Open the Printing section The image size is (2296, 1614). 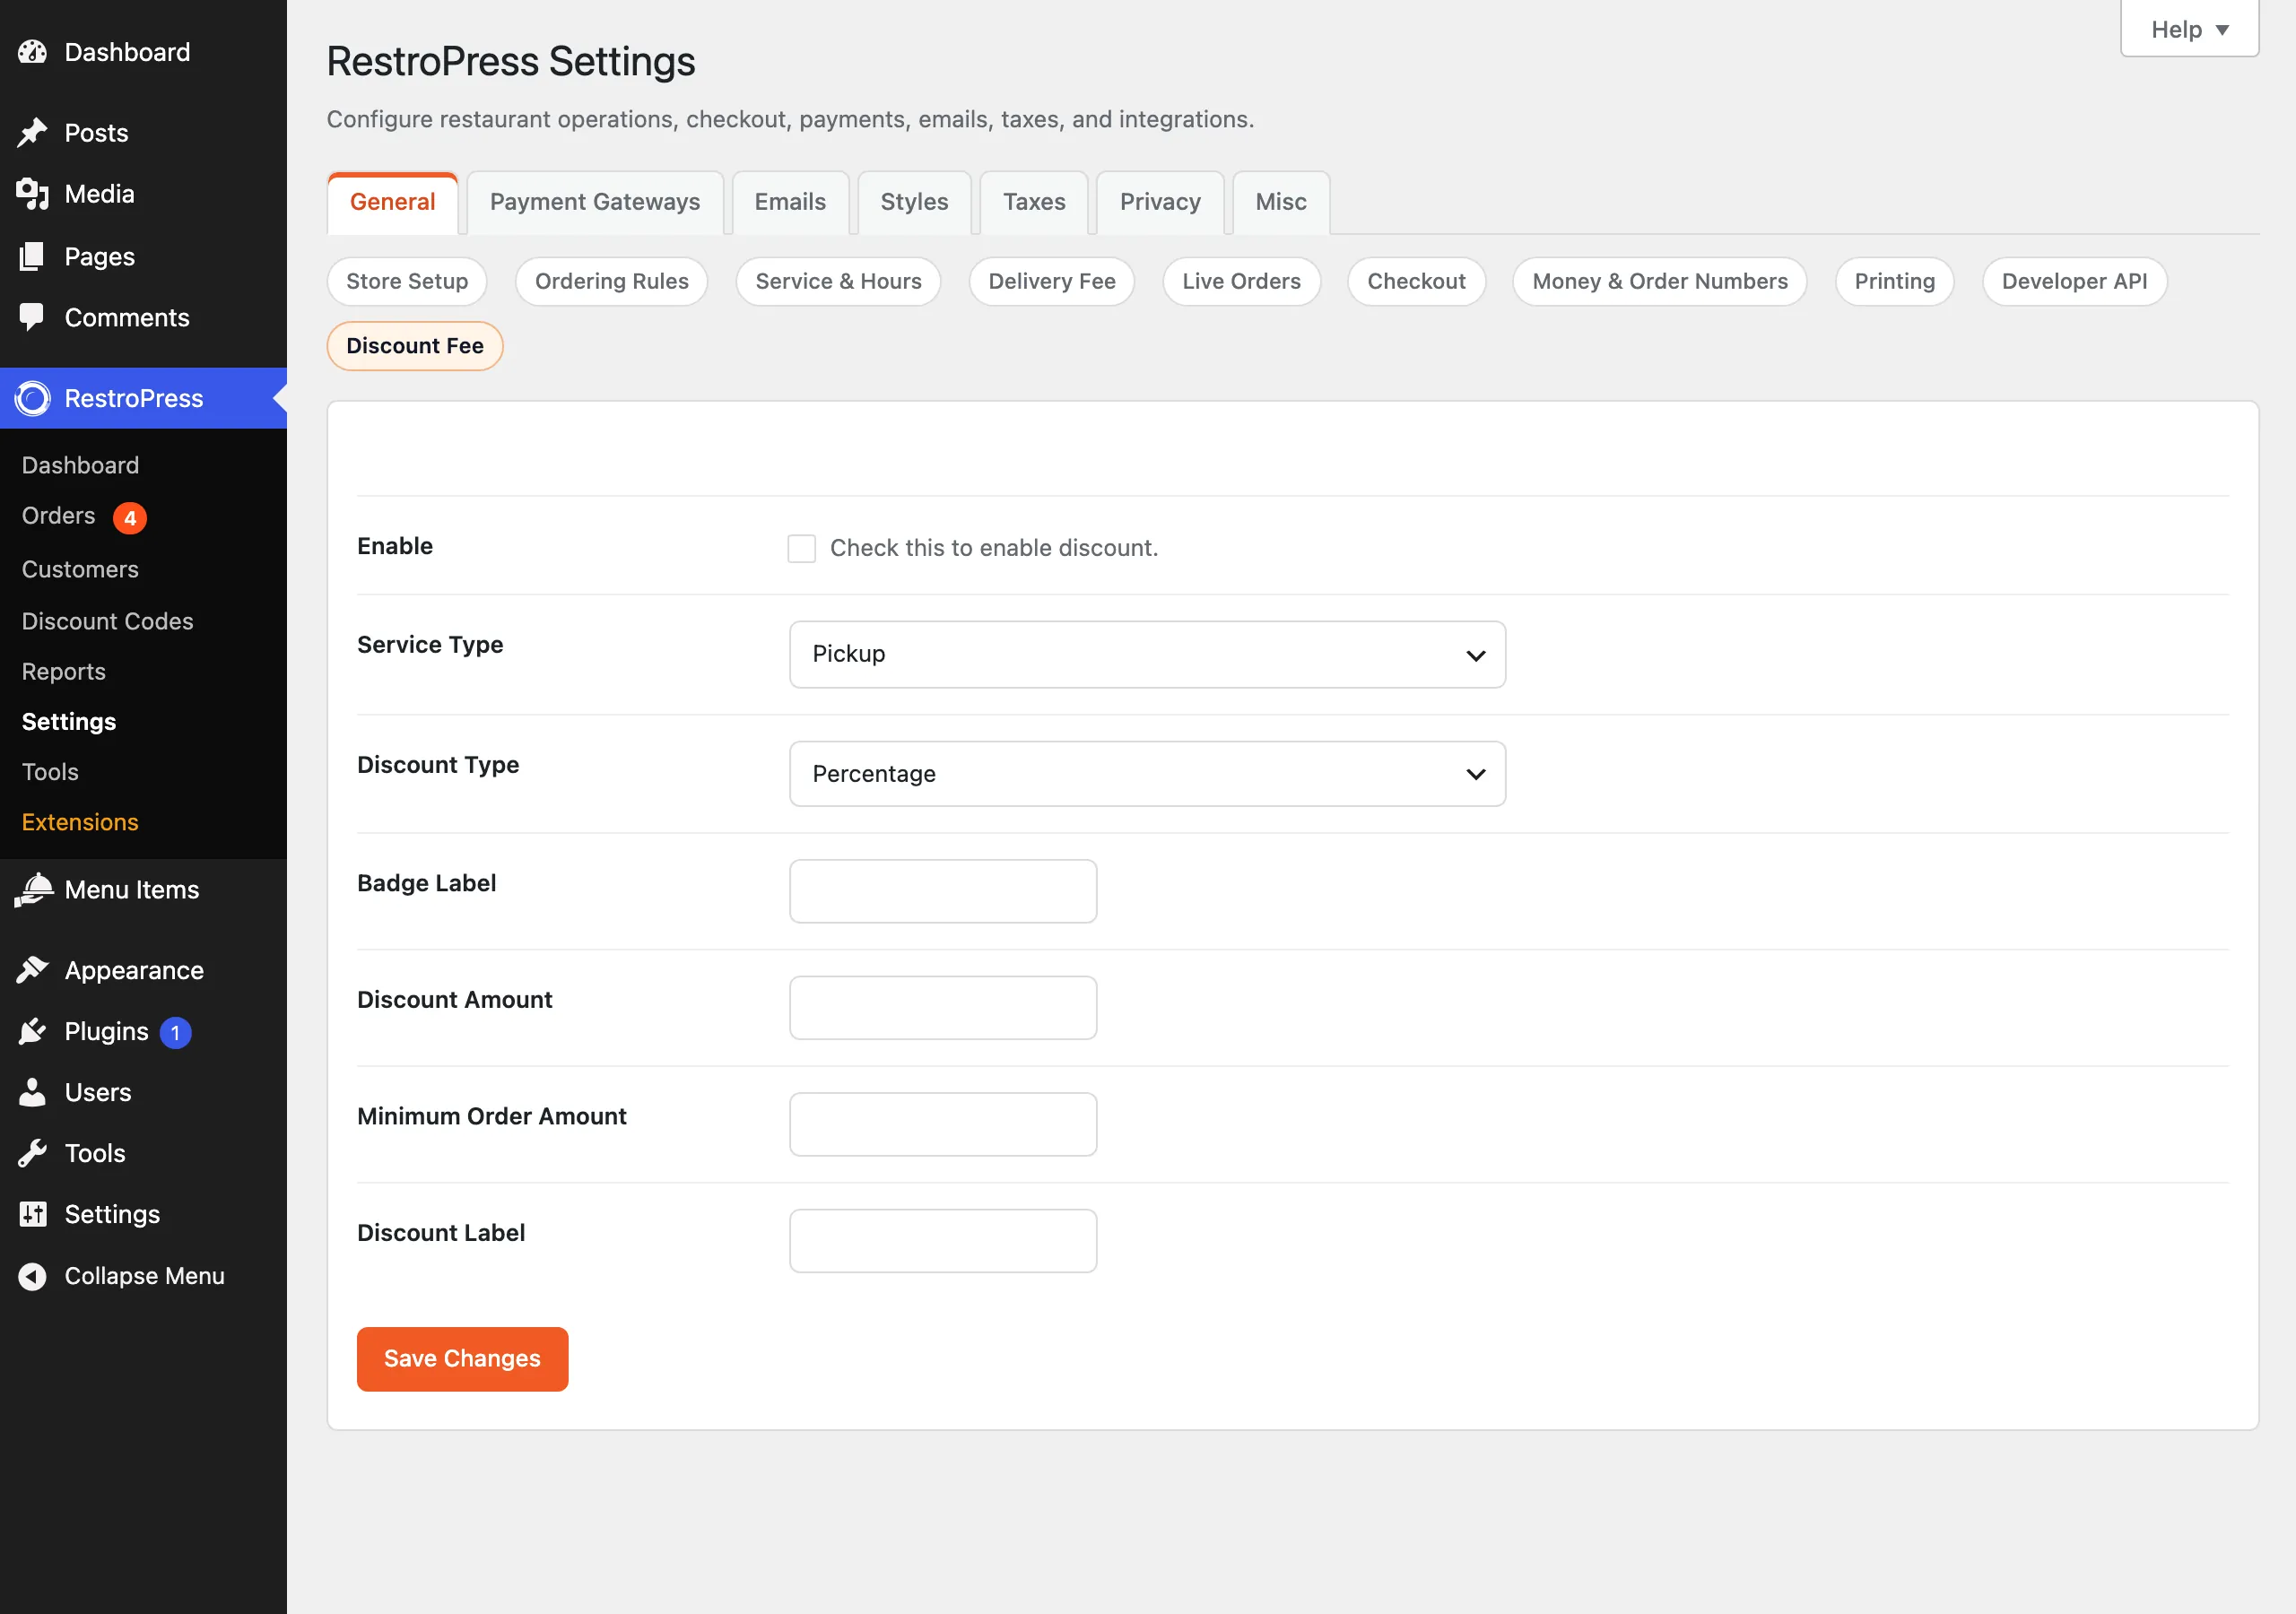1894,281
